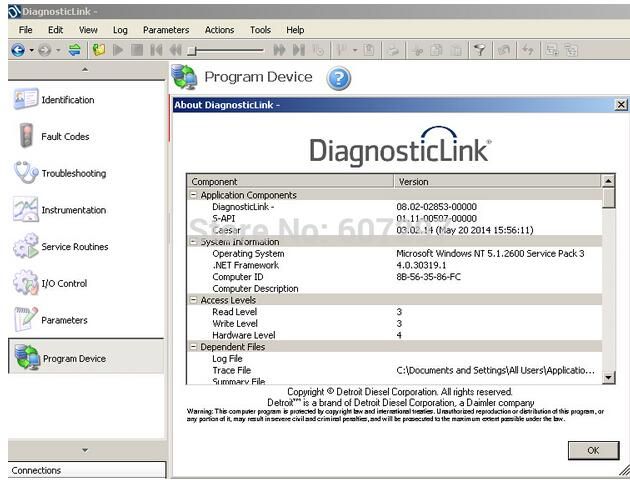
Task: Collapse the Application Components group
Action: pyautogui.click(x=193, y=195)
